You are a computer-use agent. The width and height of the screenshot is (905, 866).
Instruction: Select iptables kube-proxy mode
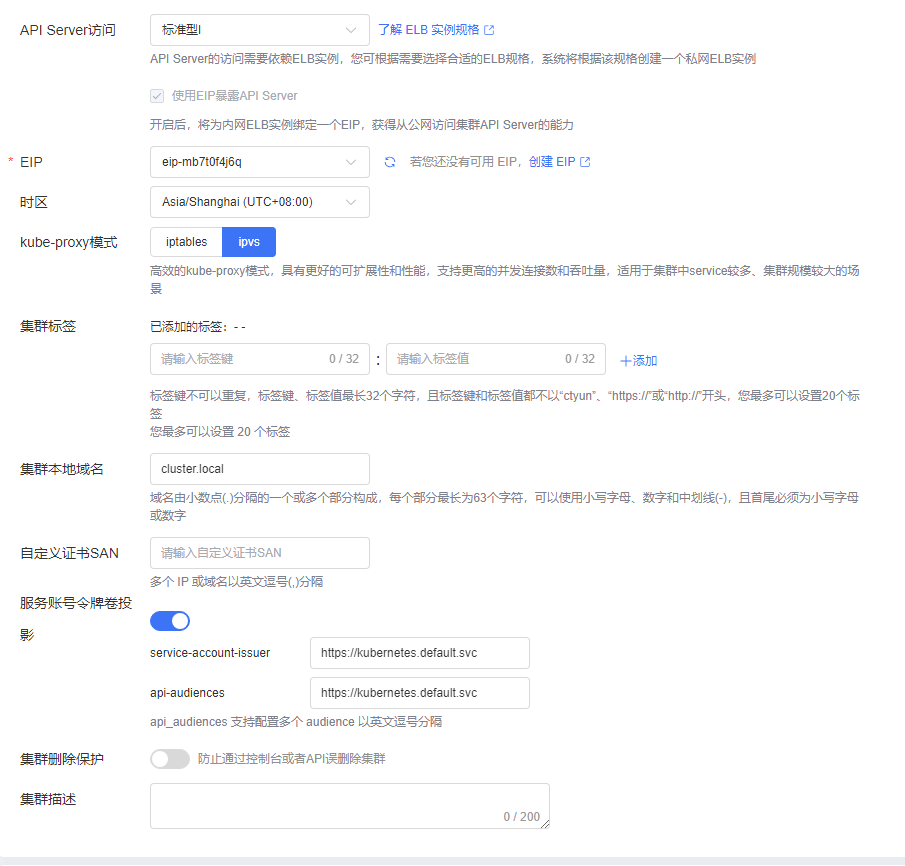pos(186,242)
